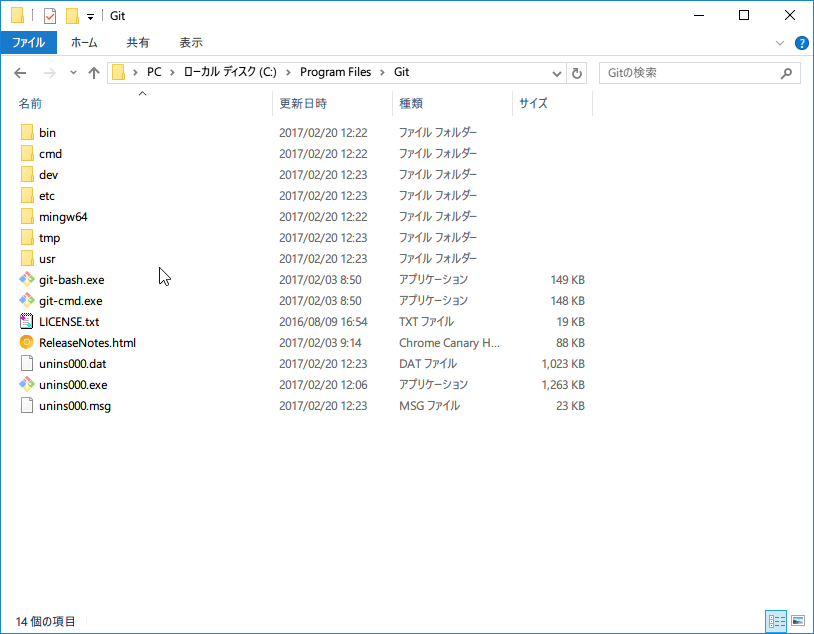Click the dev folder icon

27,174
